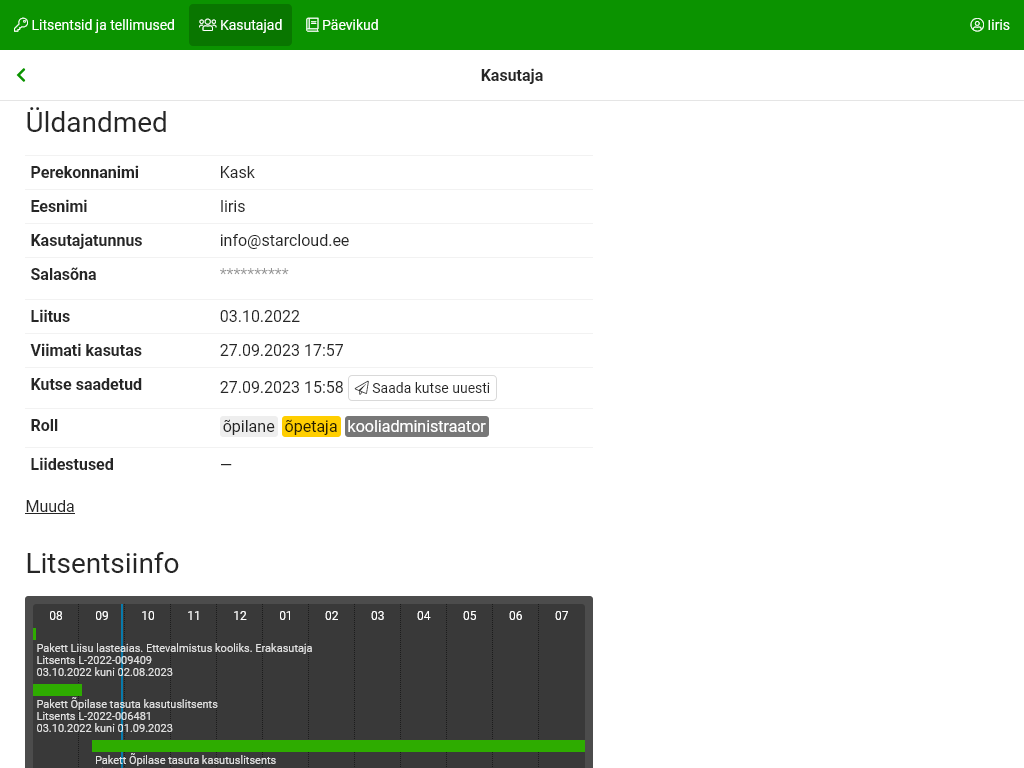Screen dimensions: 1024x768
Task: Select the yellow õpetaja role badge
Action: point(311,427)
